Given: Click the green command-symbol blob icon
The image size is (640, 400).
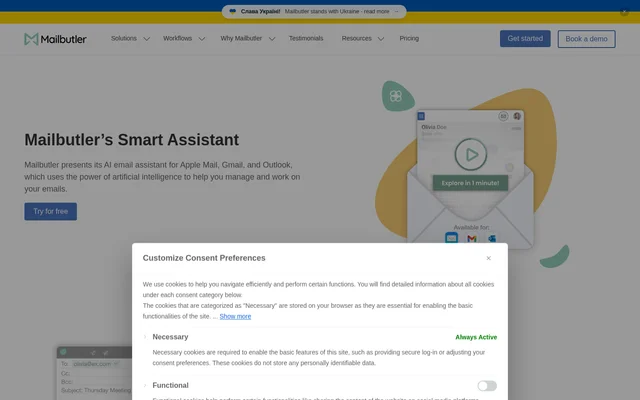Looking at the screenshot, I should pyautogui.click(x=396, y=96).
